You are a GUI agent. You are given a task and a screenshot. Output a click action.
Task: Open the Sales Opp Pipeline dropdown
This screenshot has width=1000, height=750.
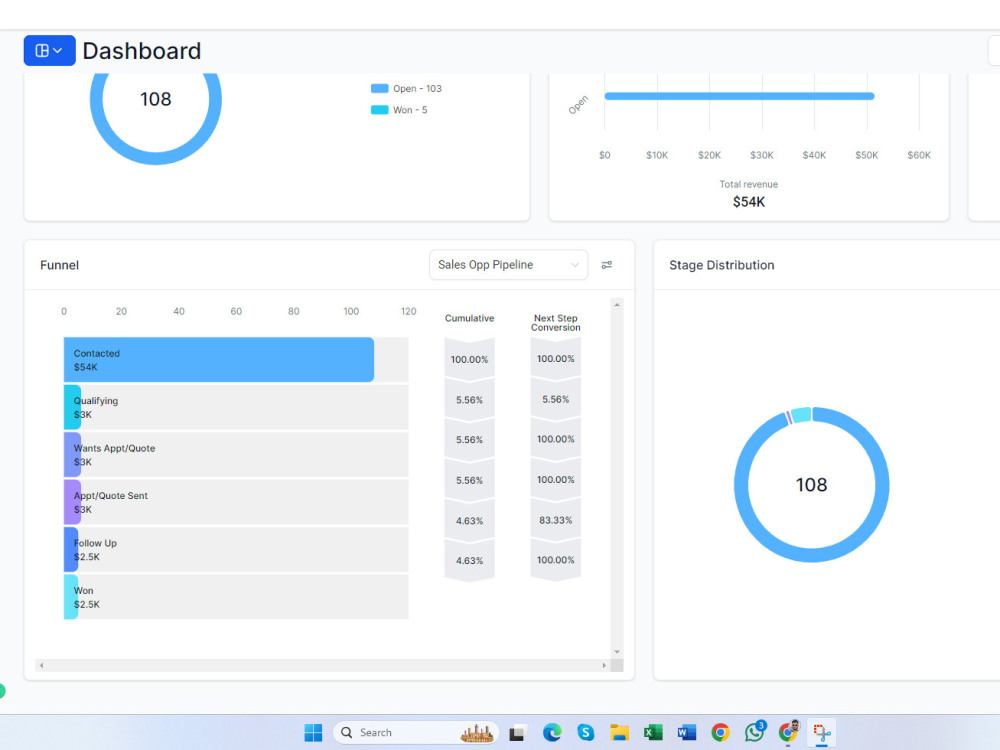click(x=508, y=265)
